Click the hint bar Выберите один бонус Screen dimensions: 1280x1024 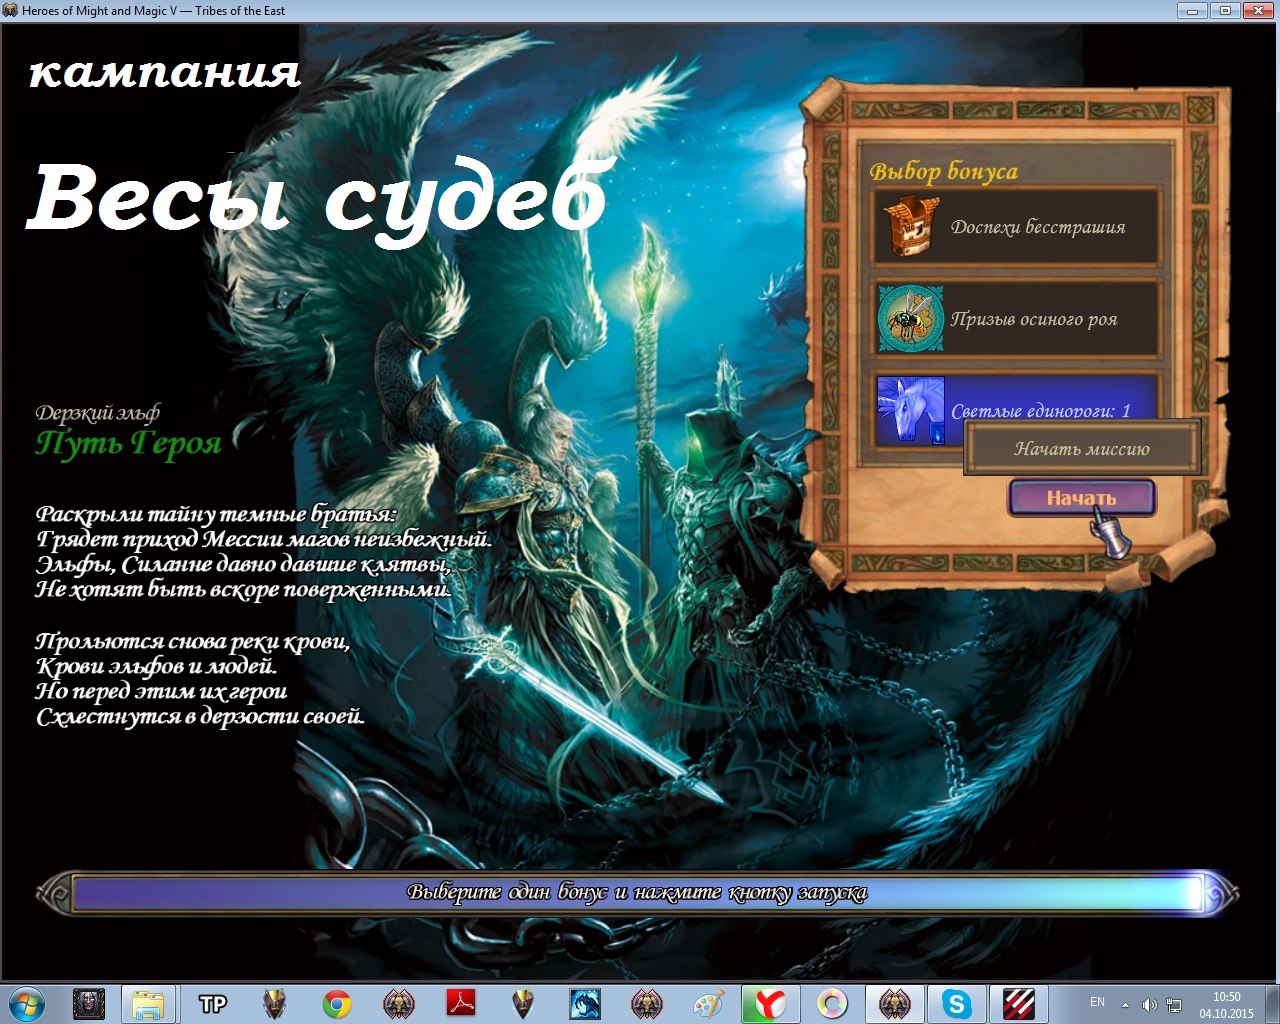pos(637,893)
